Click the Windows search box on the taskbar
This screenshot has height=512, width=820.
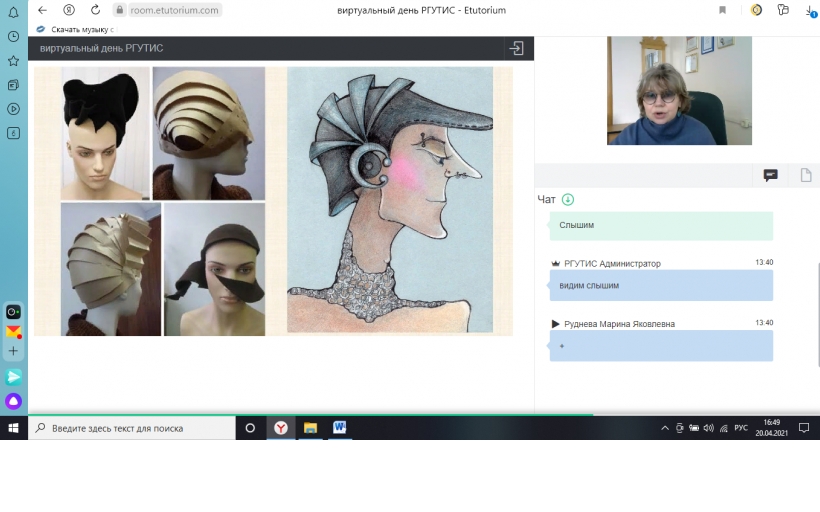[x=132, y=428]
